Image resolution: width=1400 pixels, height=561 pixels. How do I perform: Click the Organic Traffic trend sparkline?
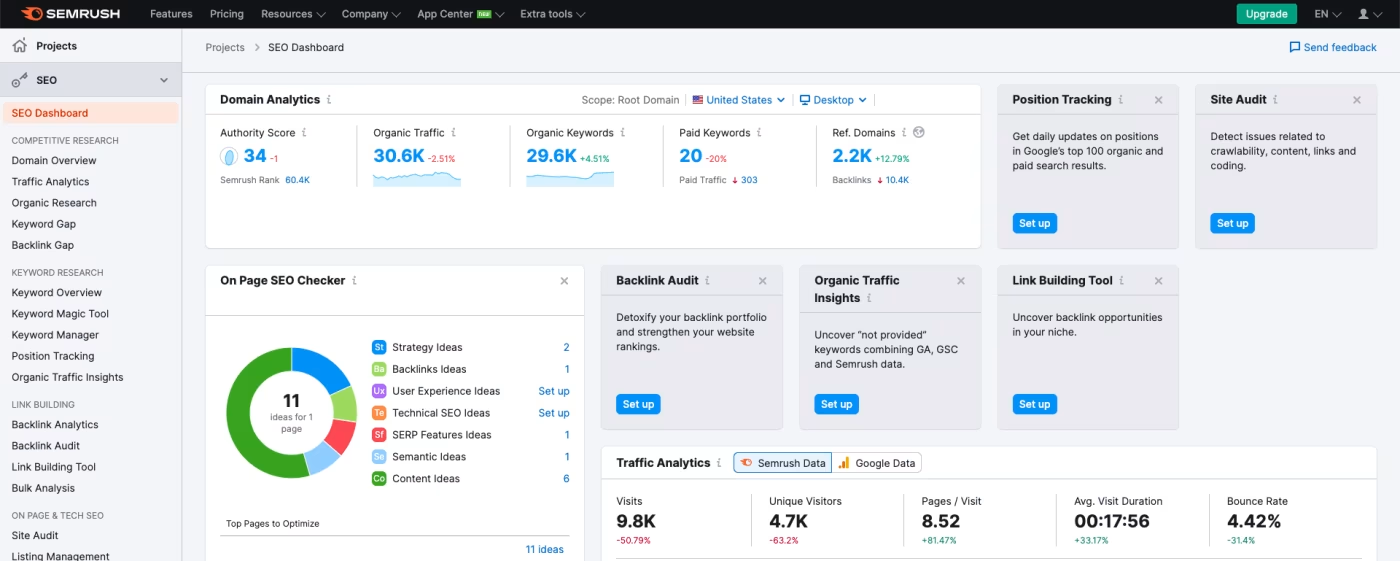click(417, 179)
